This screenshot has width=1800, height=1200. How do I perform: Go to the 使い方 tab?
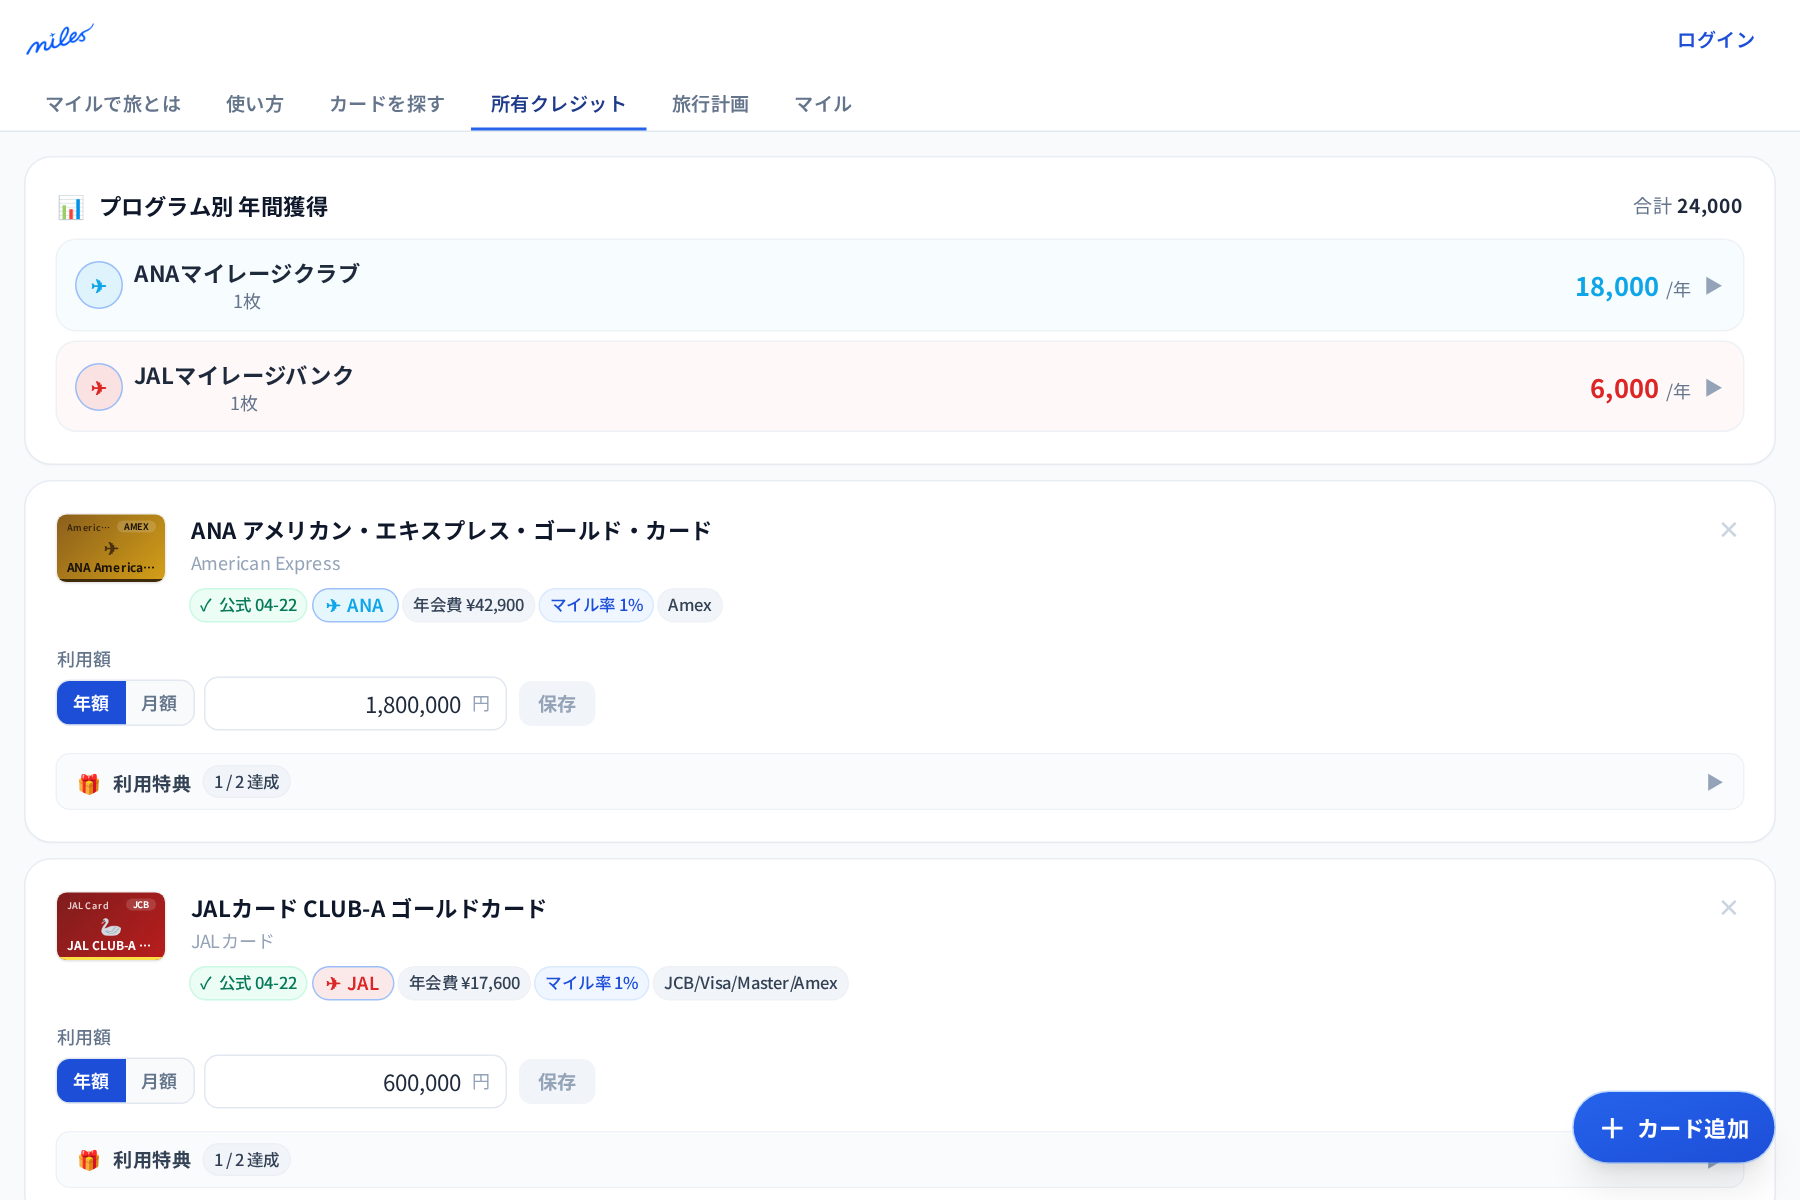[x=255, y=104]
